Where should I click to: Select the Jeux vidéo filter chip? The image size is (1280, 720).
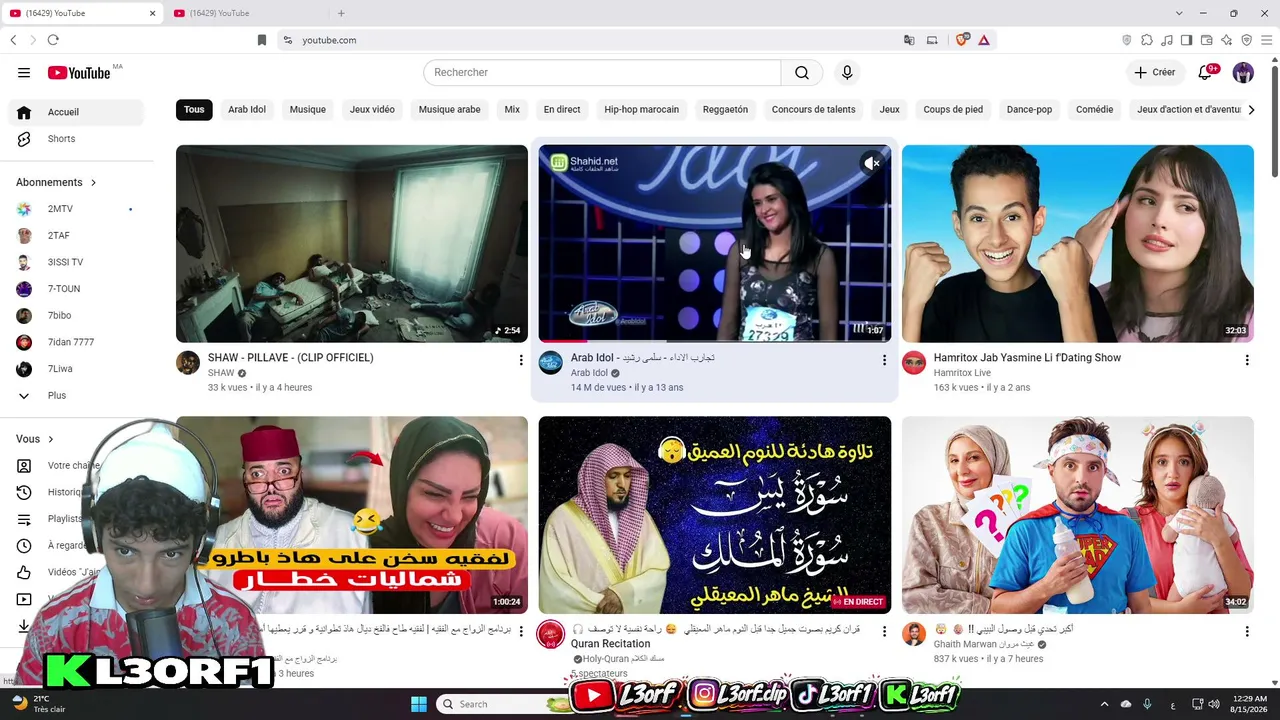coord(372,110)
